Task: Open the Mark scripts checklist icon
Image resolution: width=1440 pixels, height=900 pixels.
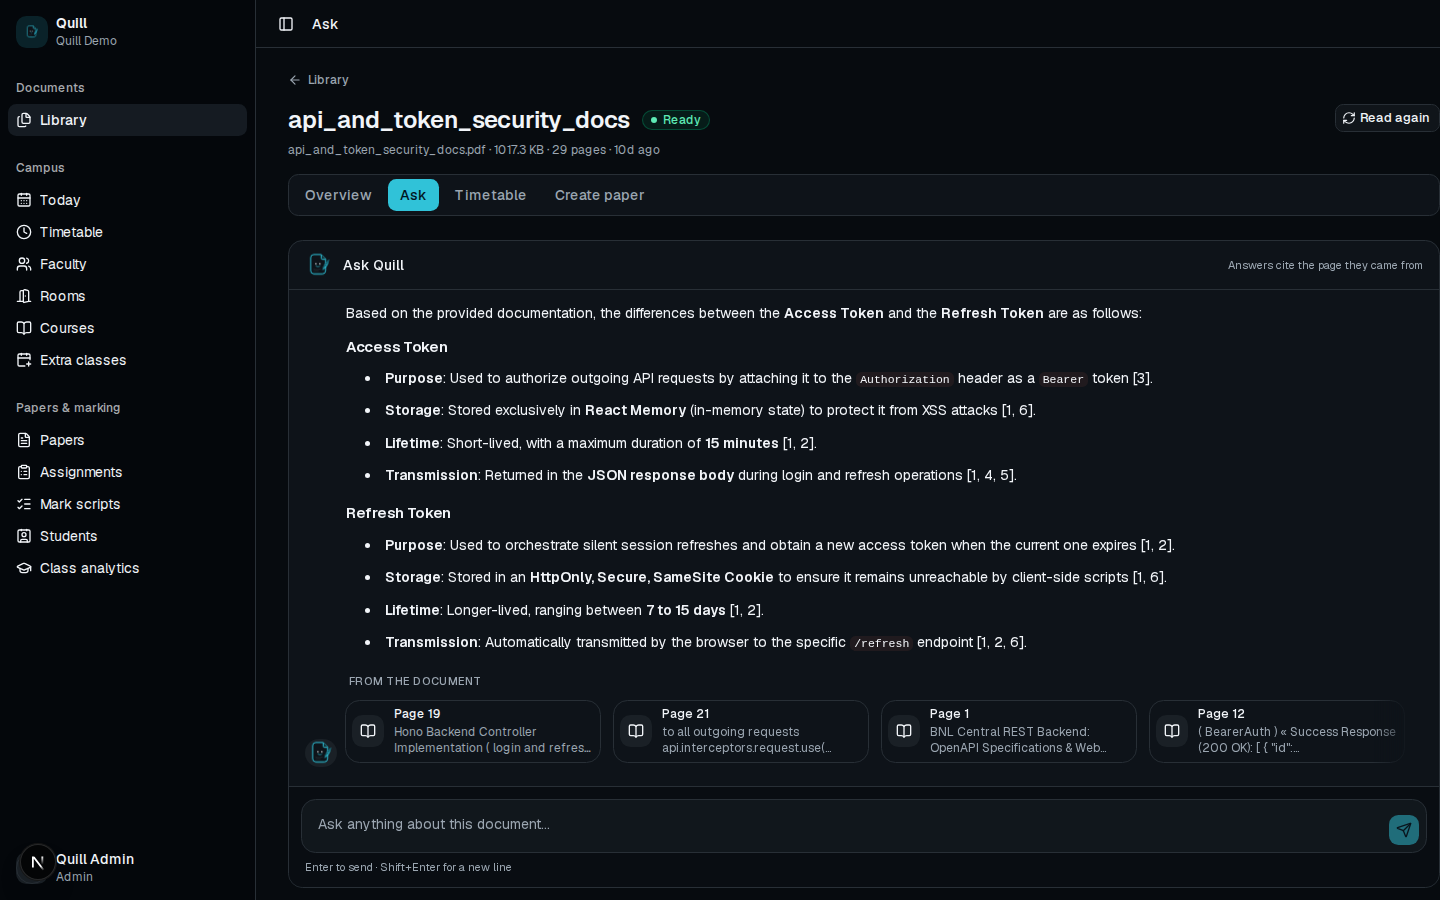Action: [x=24, y=504]
